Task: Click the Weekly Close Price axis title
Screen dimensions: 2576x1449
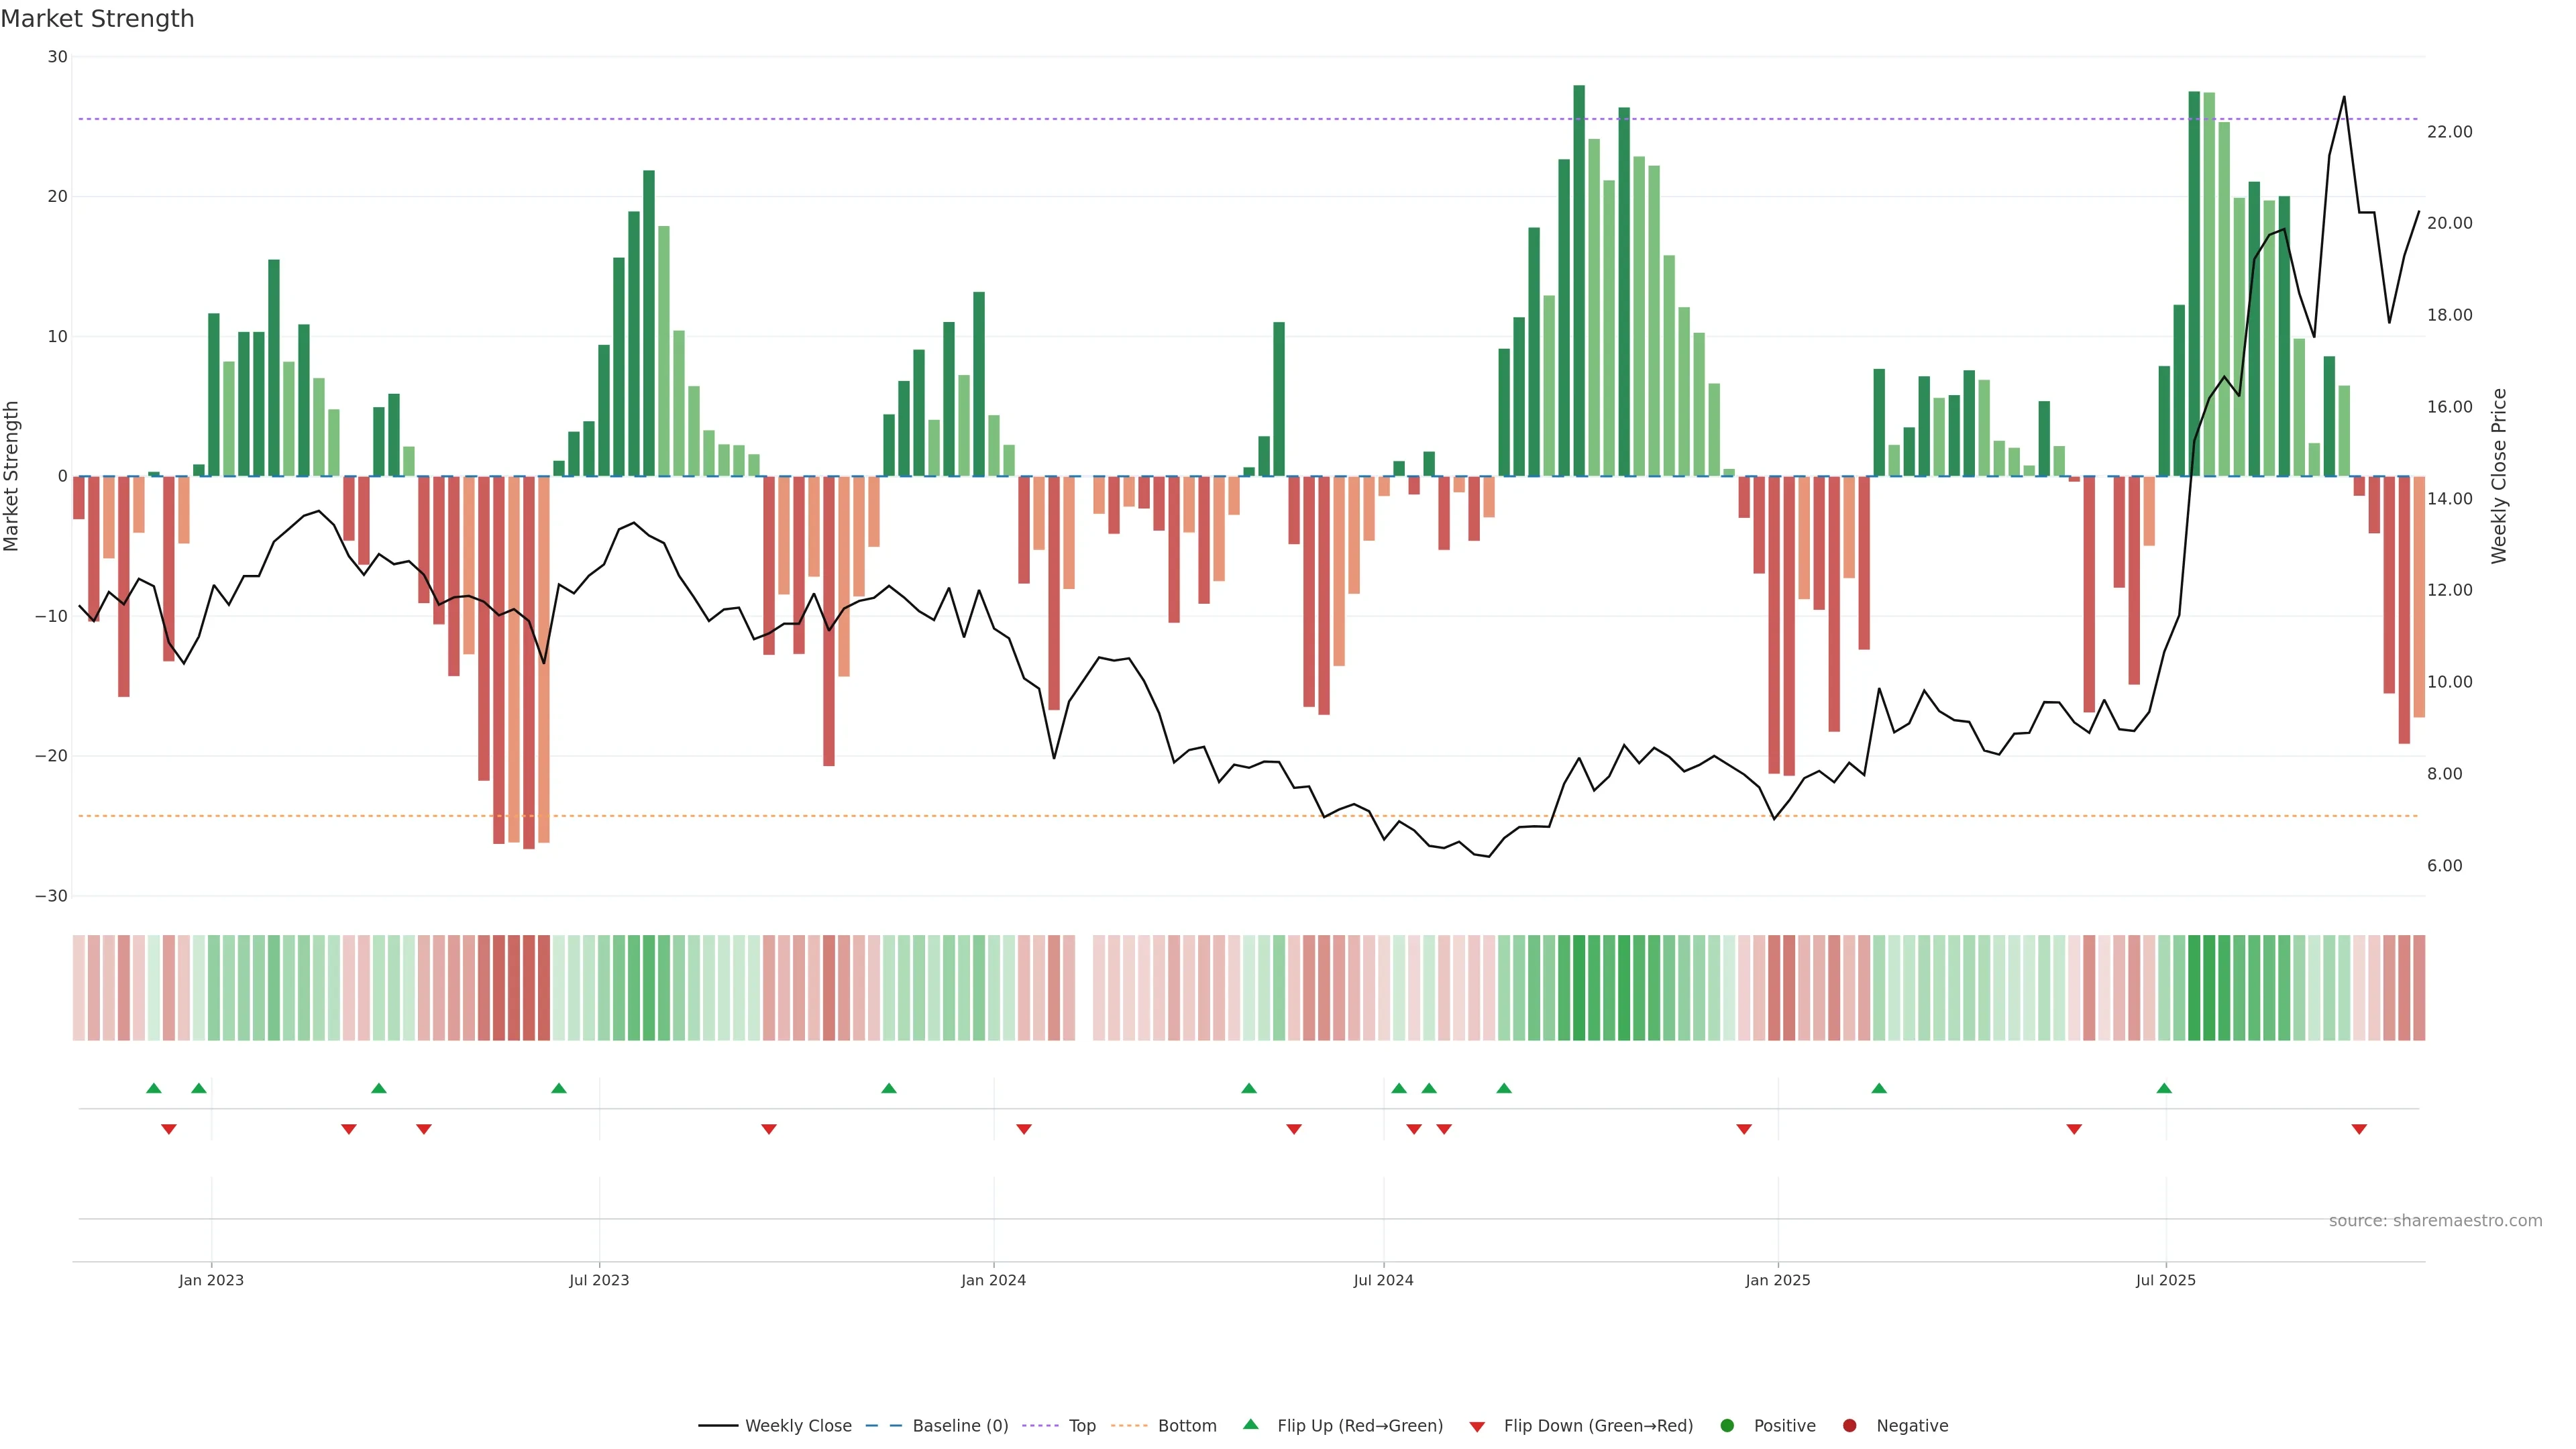Action: point(2499,476)
